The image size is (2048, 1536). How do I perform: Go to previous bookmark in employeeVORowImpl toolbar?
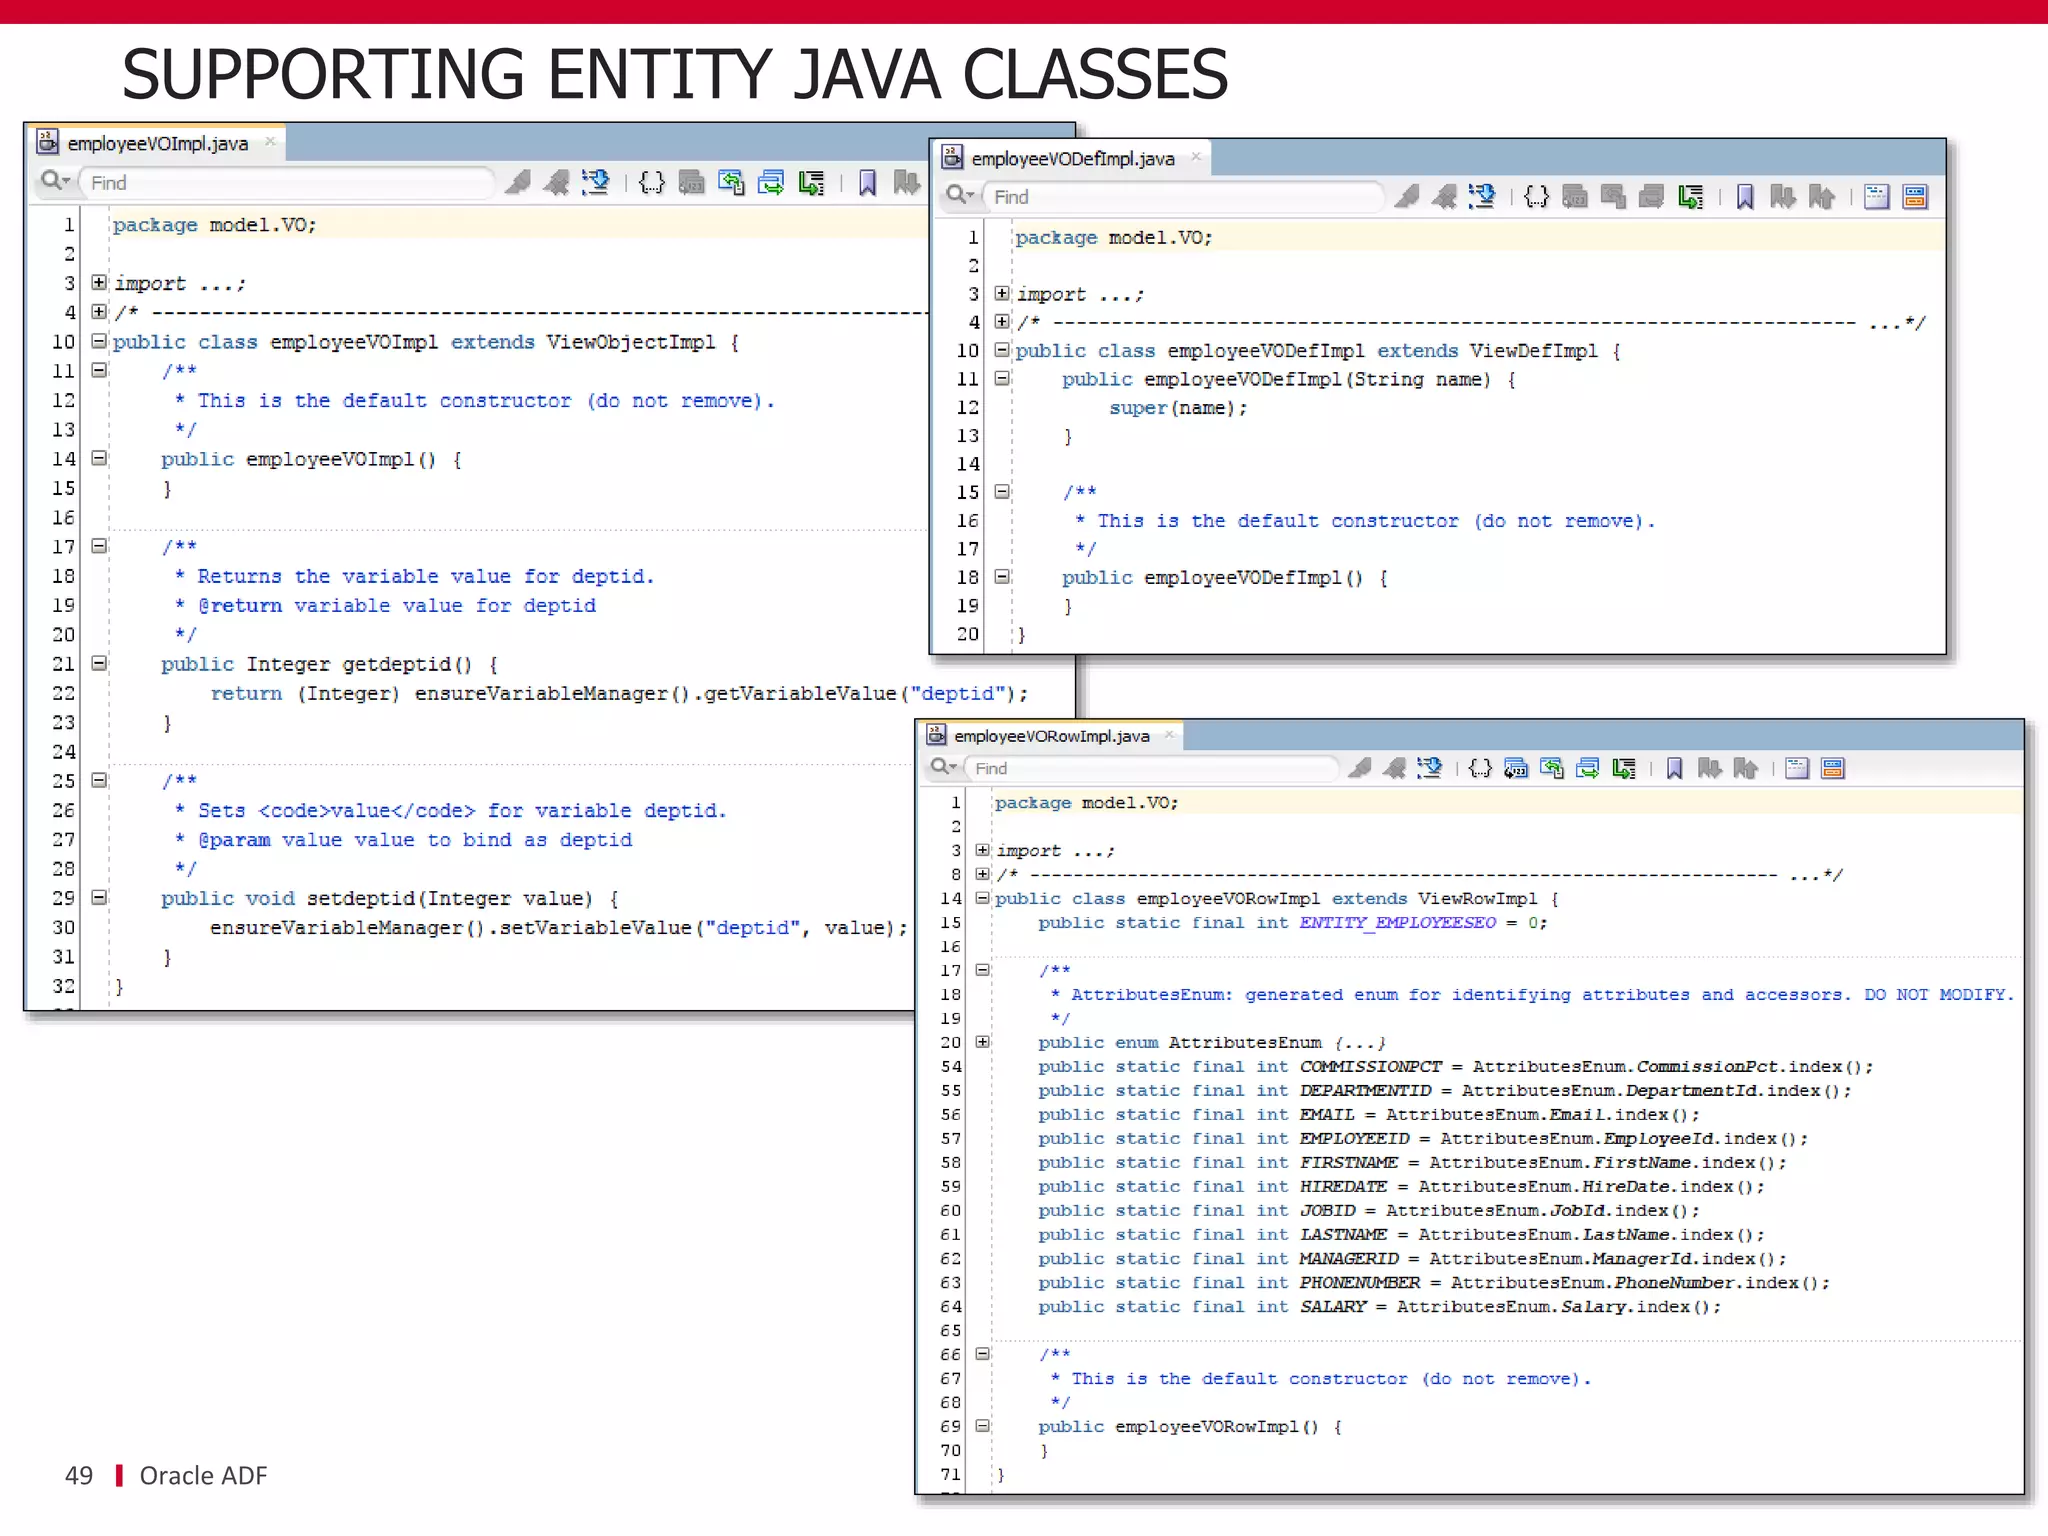click(1745, 768)
